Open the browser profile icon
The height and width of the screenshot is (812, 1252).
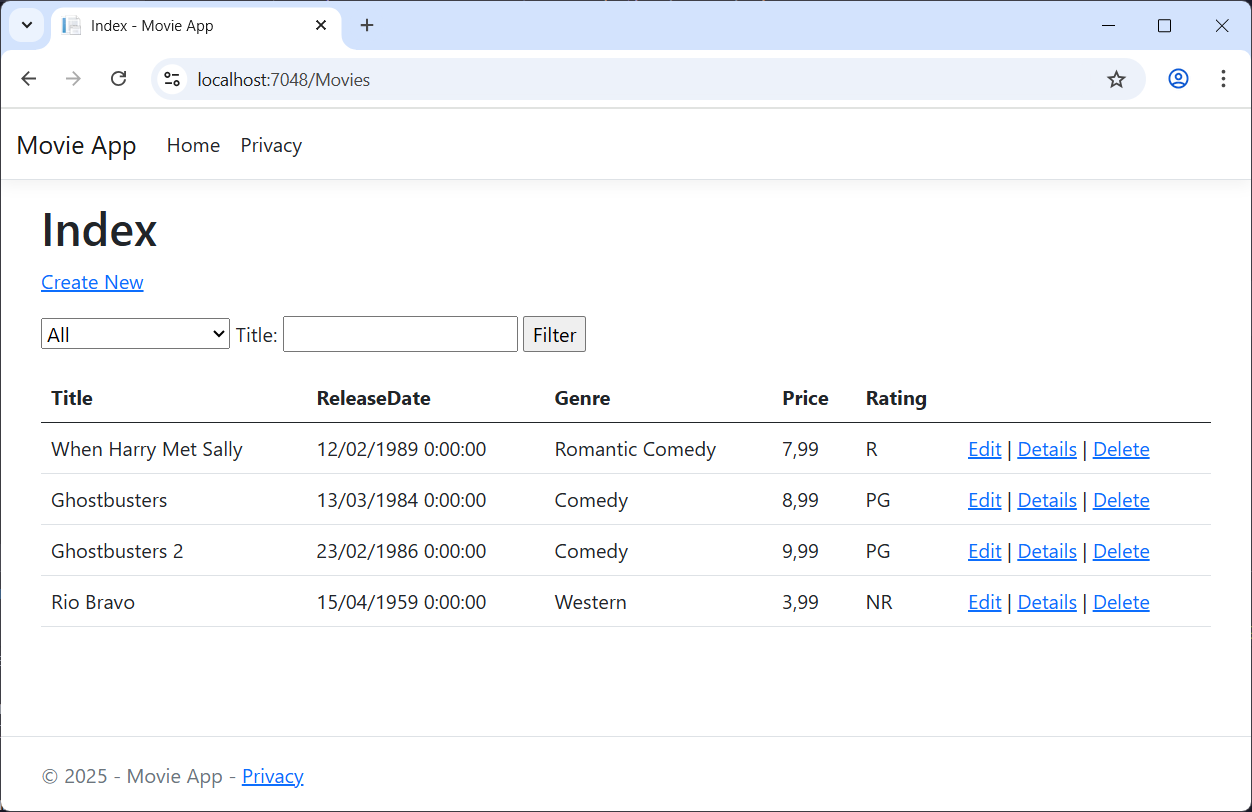coord(1178,78)
